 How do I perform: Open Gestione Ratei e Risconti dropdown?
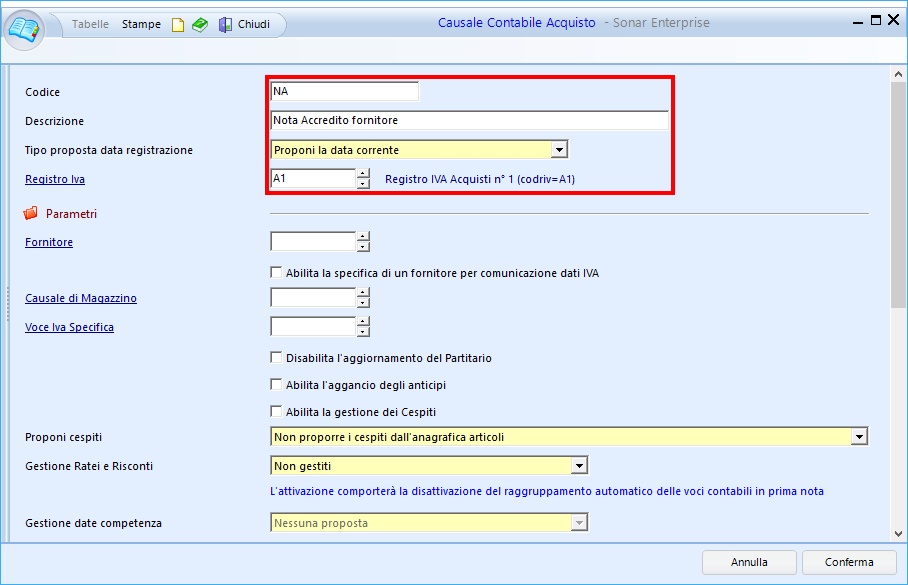tap(578, 465)
